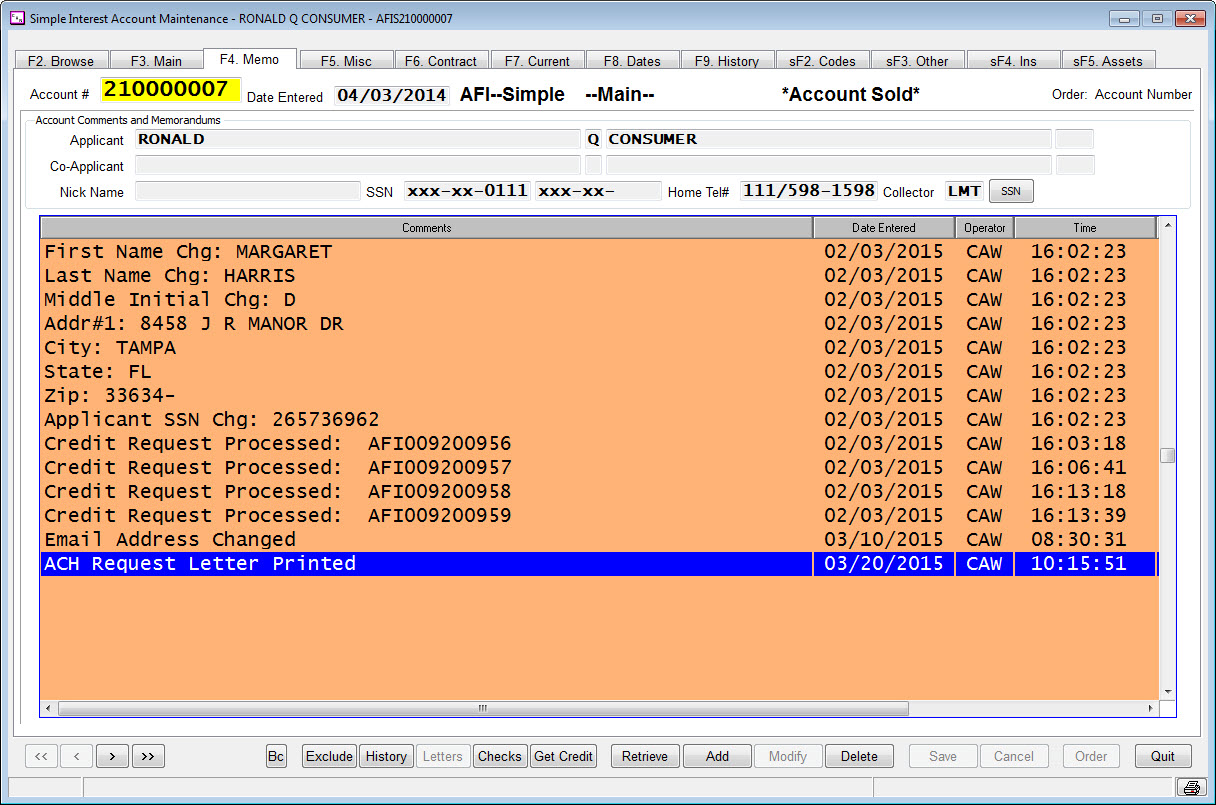
Task: Quit the account maintenance screen
Action: [x=1162, y=756]
